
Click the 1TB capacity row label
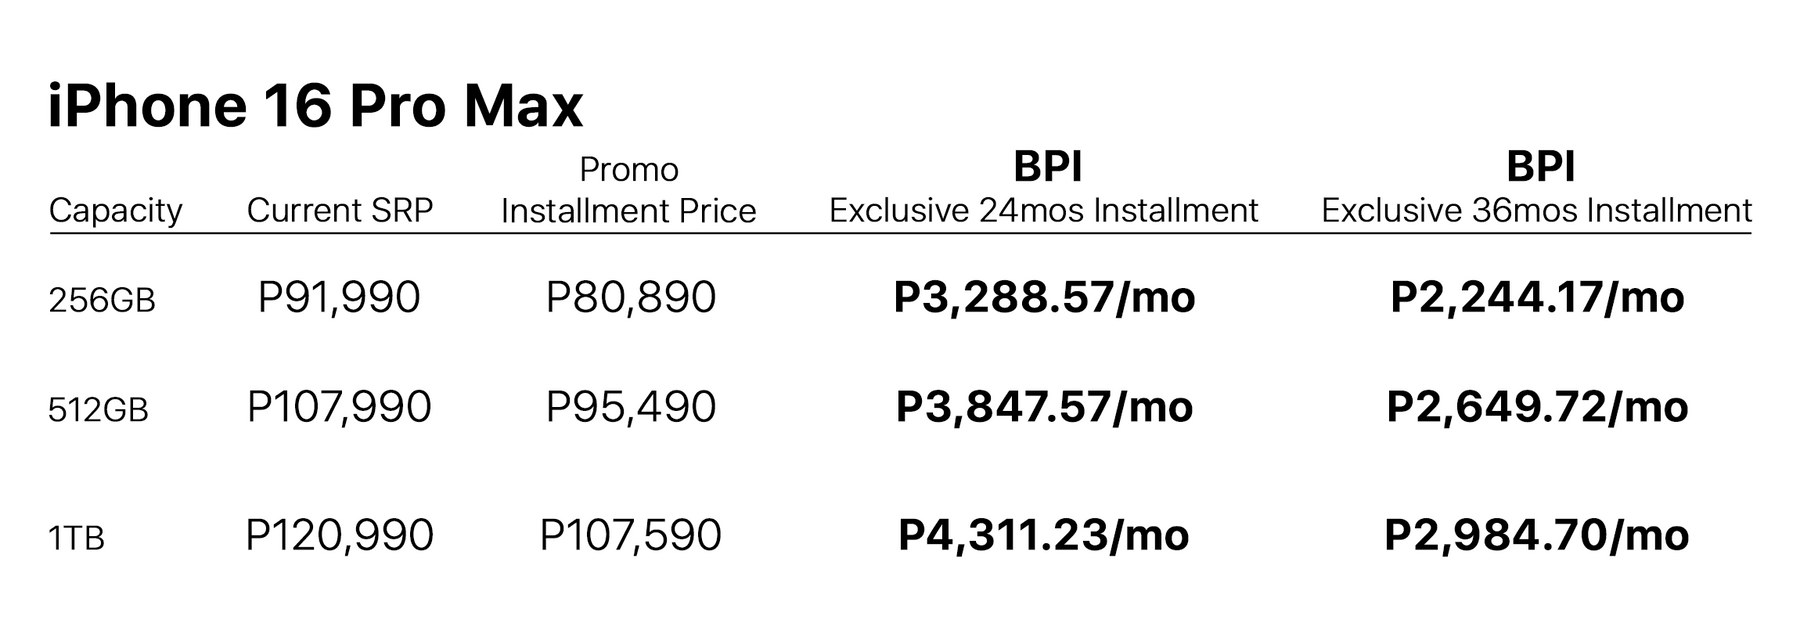click(76, 539)
